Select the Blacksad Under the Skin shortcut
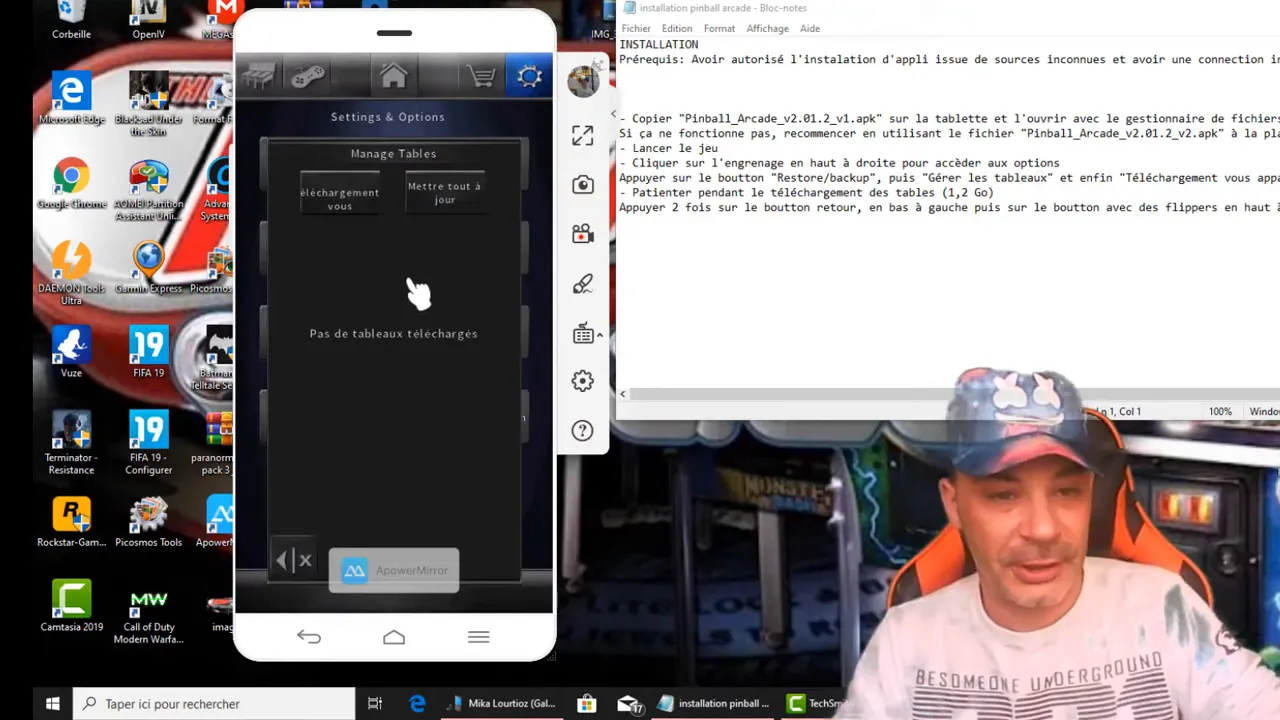The height and width of the screenshot is (720, 1280). tap(148, 106)
